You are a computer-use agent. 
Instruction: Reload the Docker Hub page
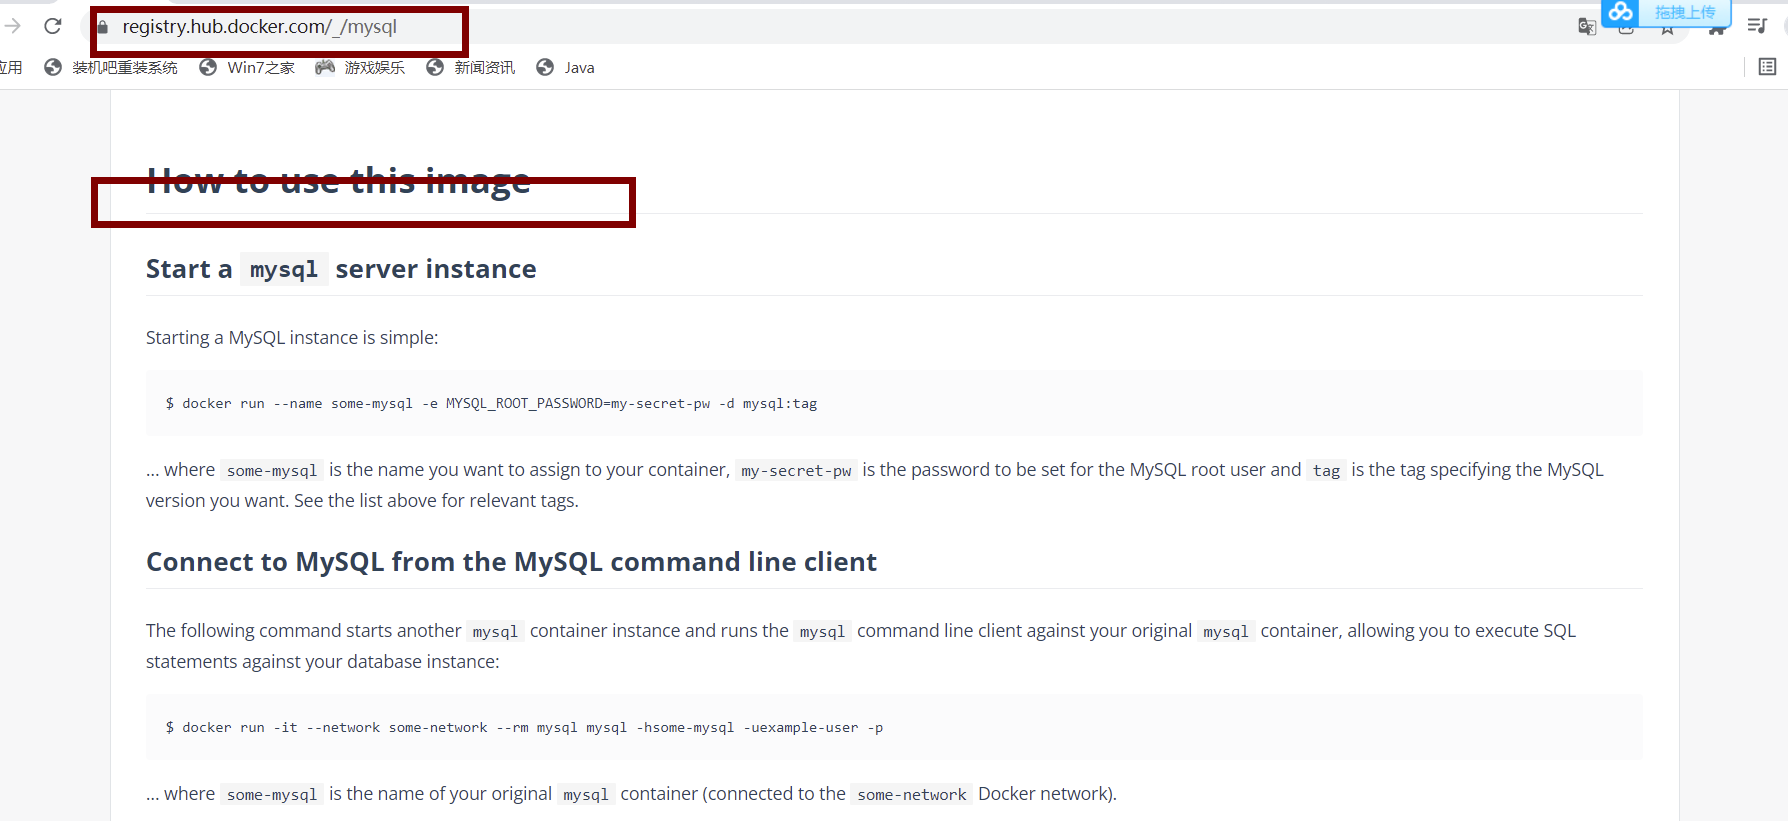coord(53,26)
